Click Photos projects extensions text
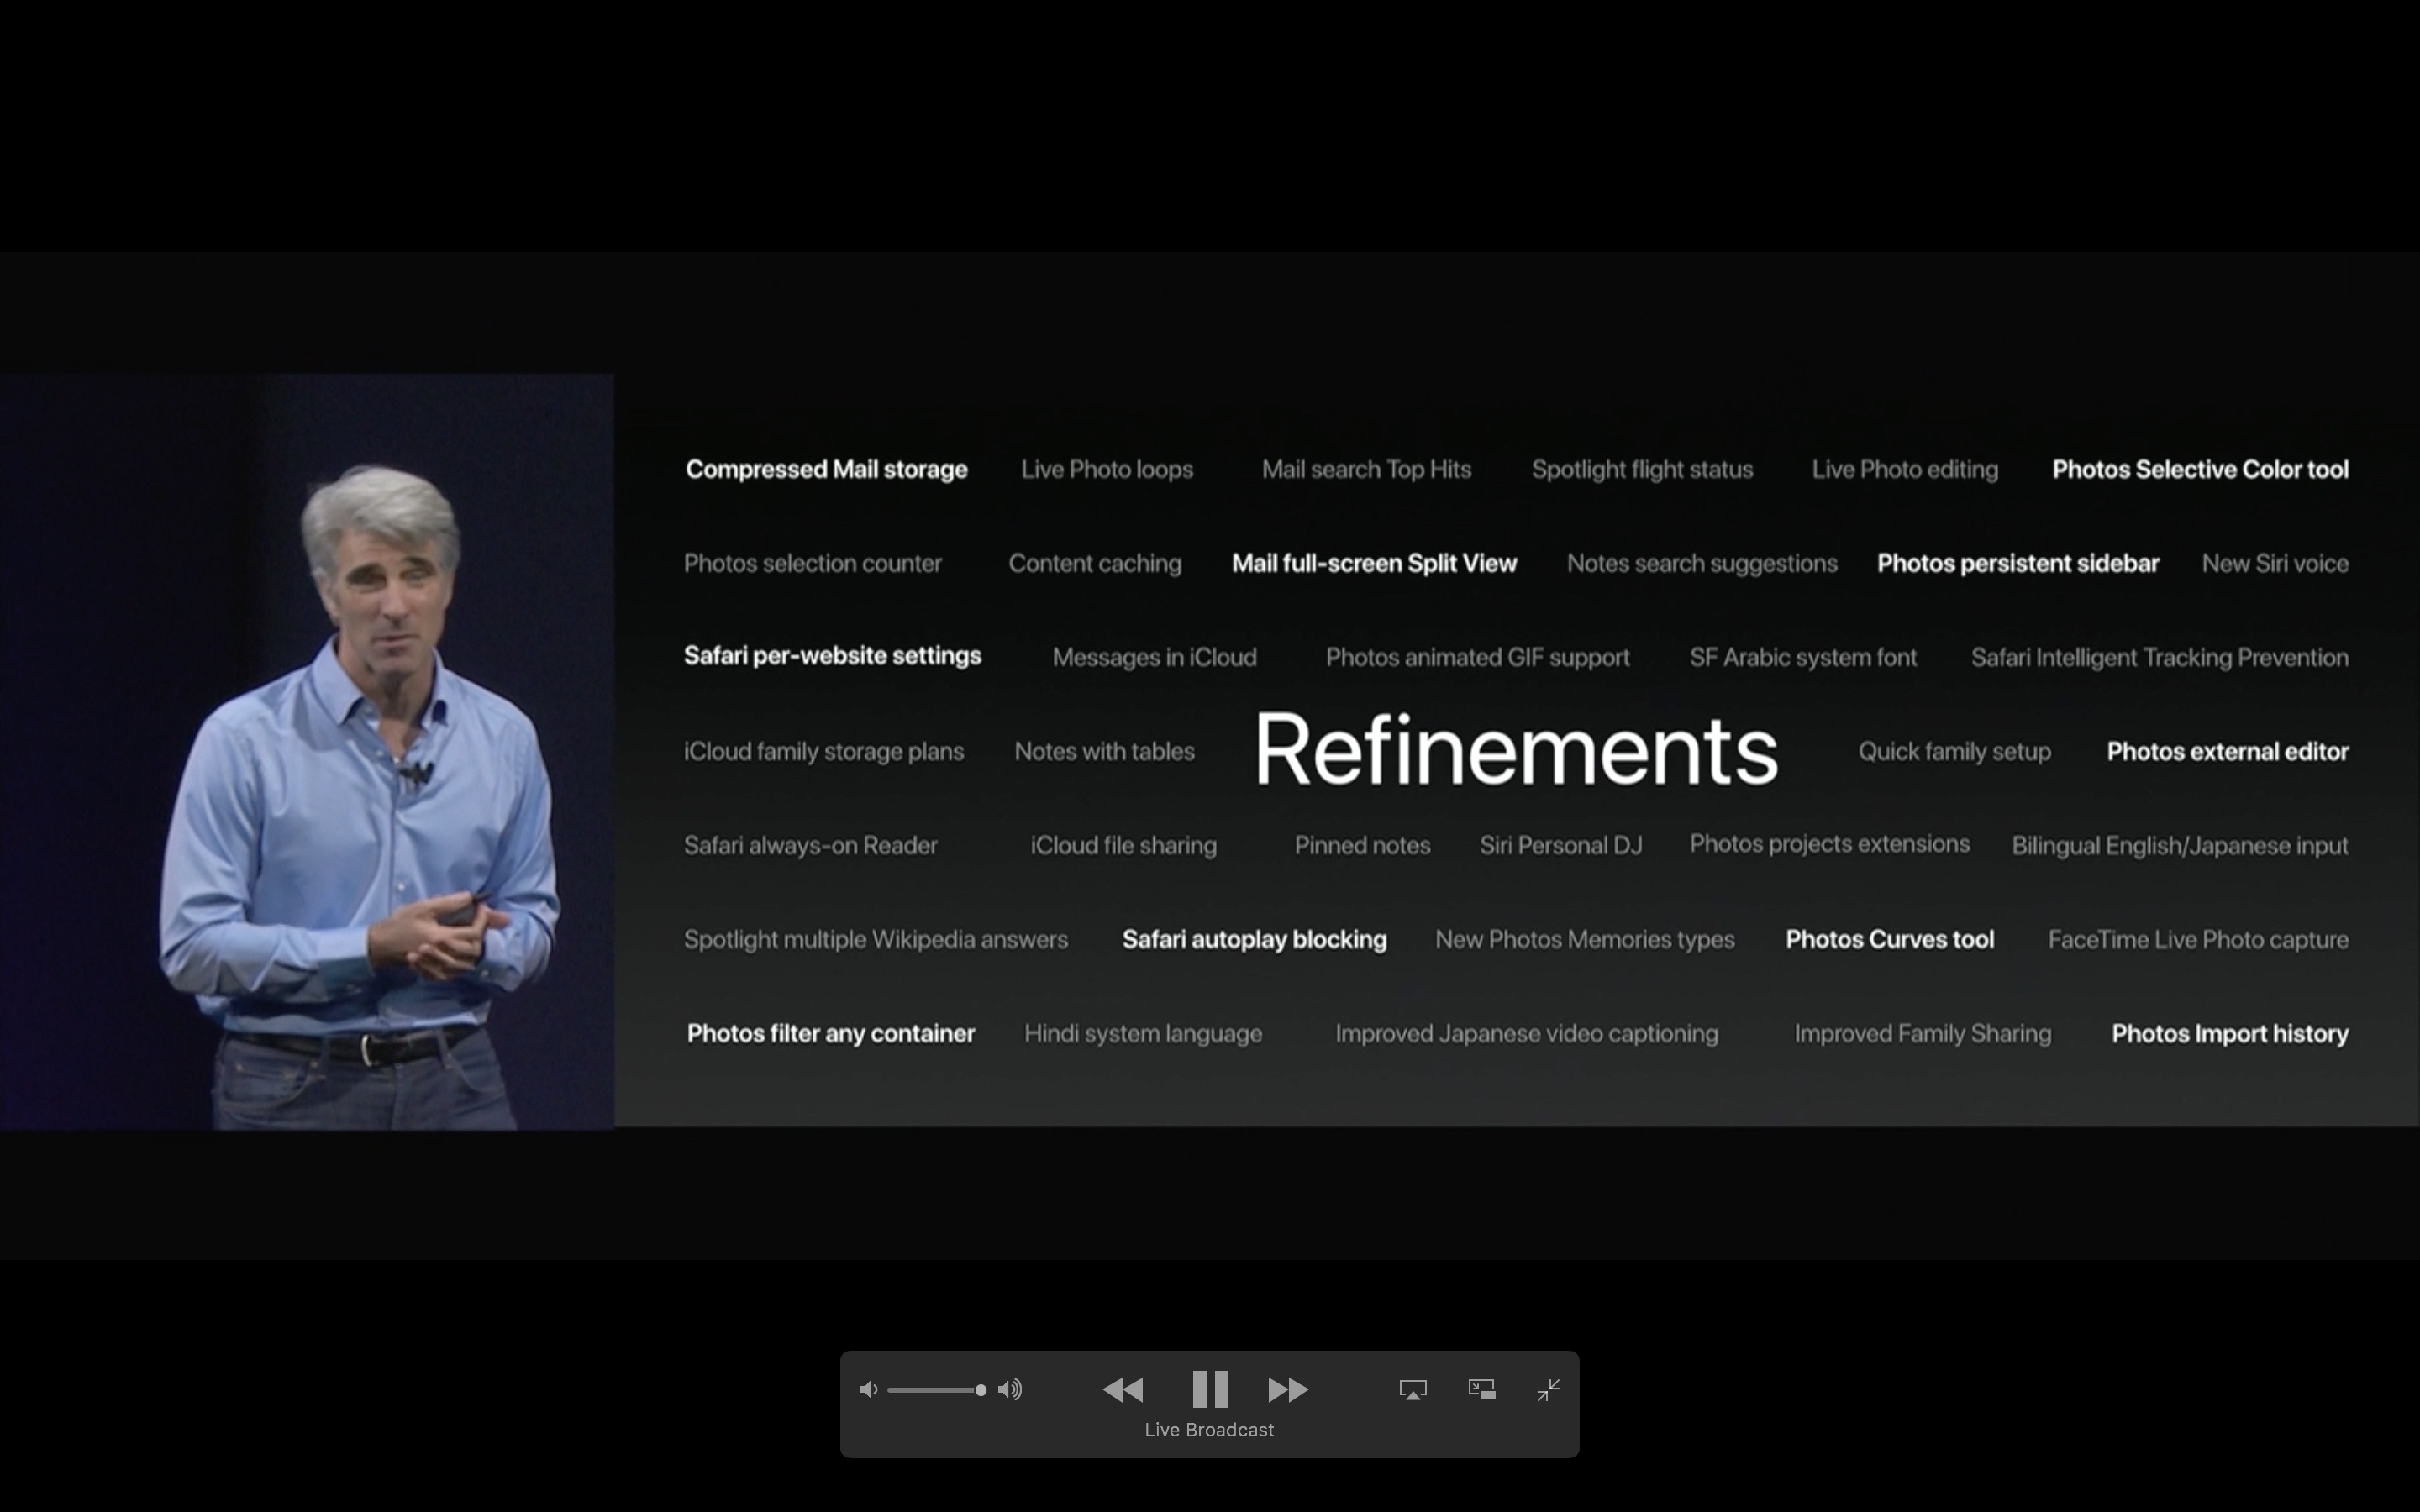2420x1512 pixels. tap(1829, 843)
